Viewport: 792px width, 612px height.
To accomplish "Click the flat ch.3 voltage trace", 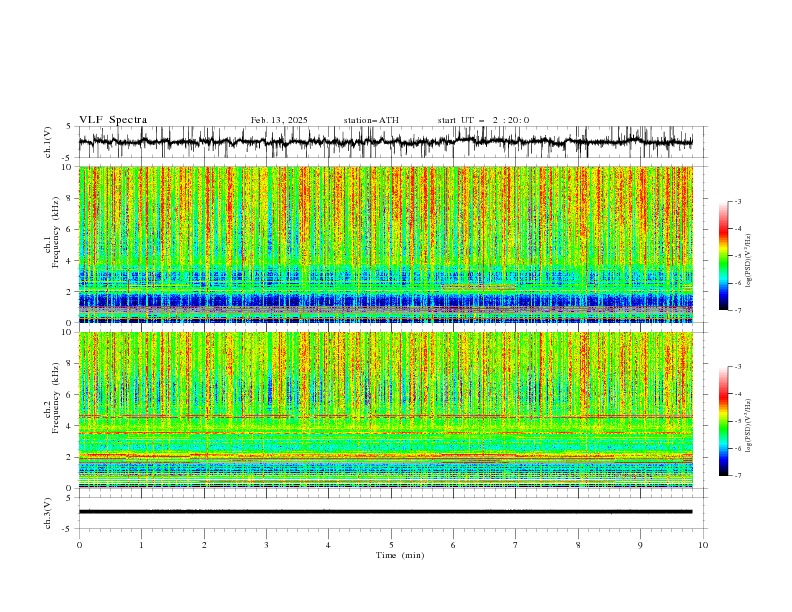I will (x=385, y=512).
